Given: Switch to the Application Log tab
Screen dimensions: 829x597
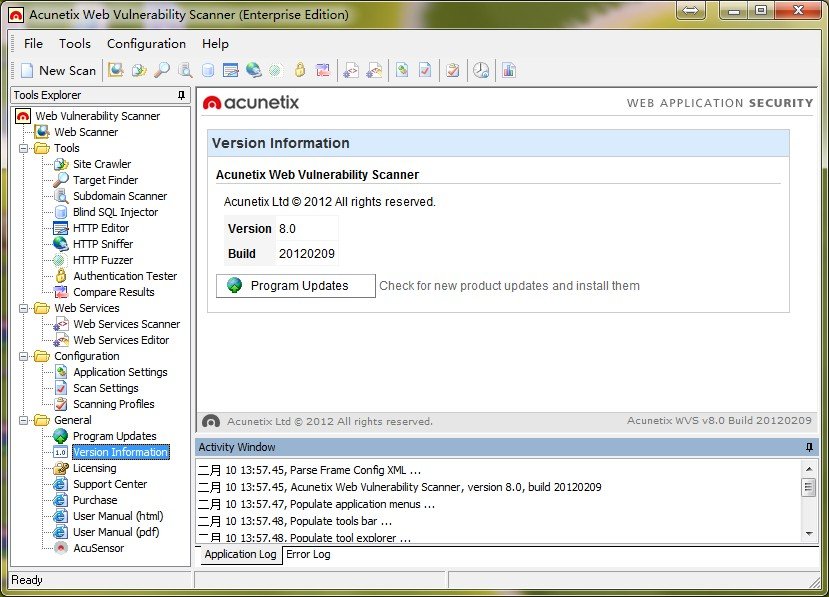Looking at the screenshot, I should click(x=241, y=555).
